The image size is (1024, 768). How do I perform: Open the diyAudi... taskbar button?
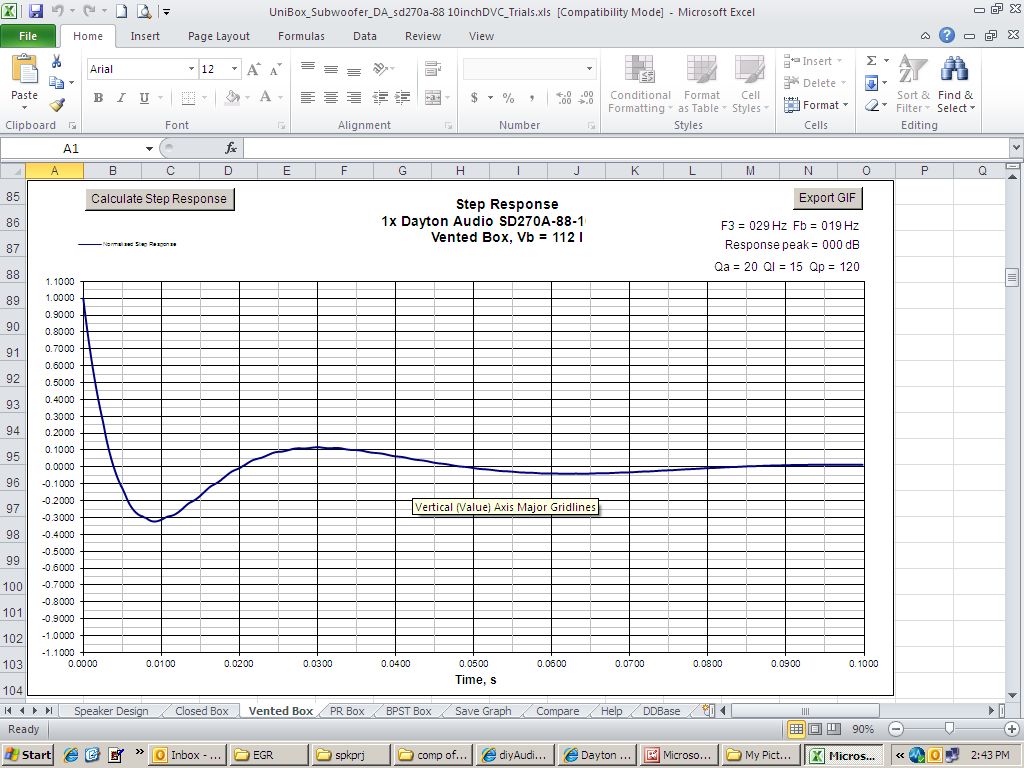516,755
